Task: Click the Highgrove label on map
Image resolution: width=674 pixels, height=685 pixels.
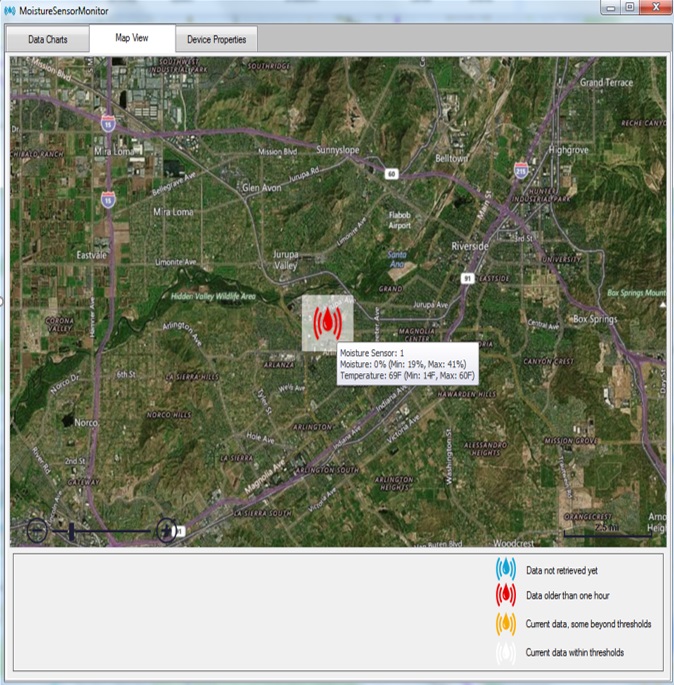Action: point(568,150)
